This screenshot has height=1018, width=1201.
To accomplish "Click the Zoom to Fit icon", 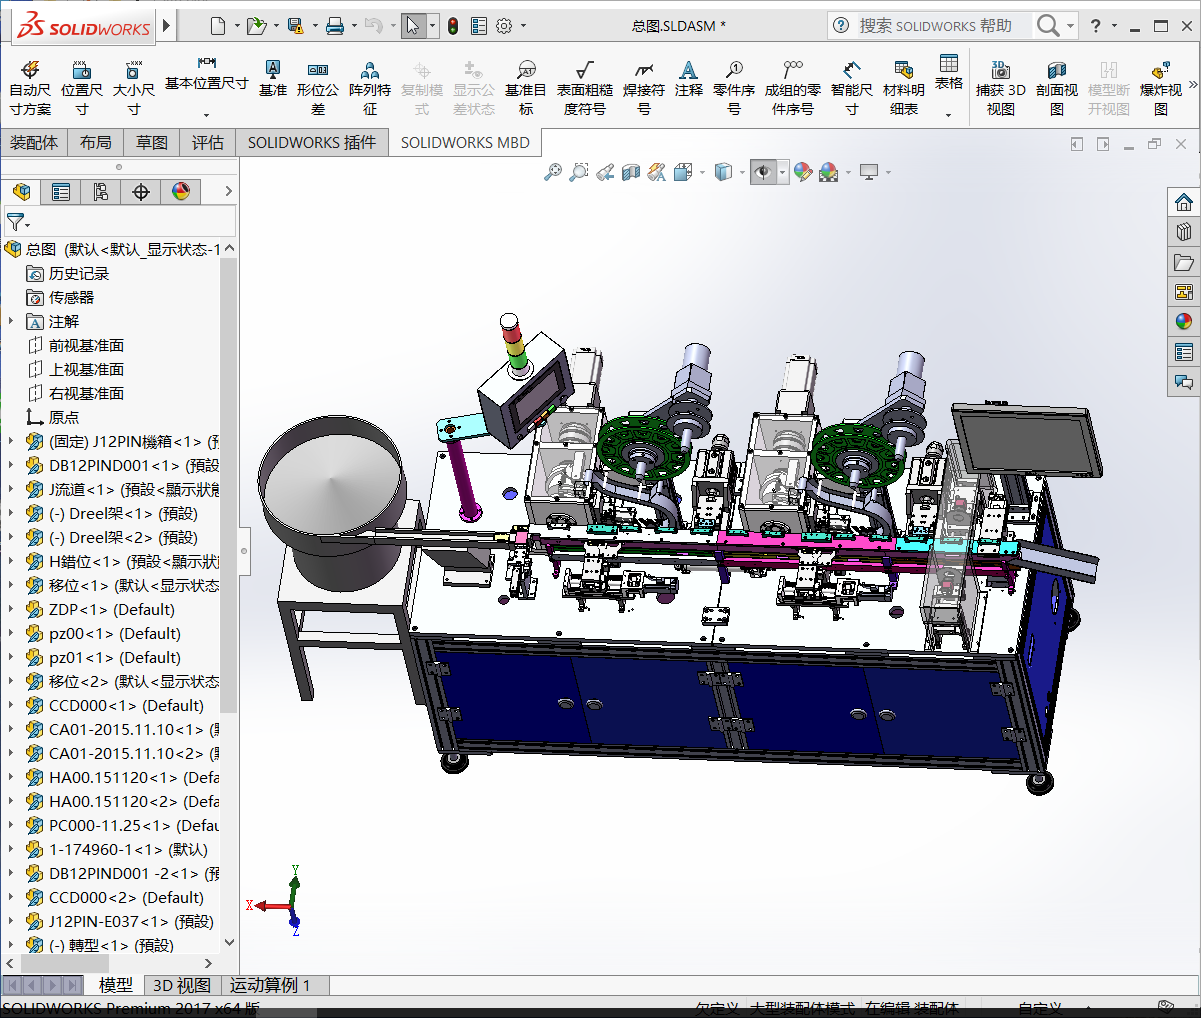I will [553, 172].
